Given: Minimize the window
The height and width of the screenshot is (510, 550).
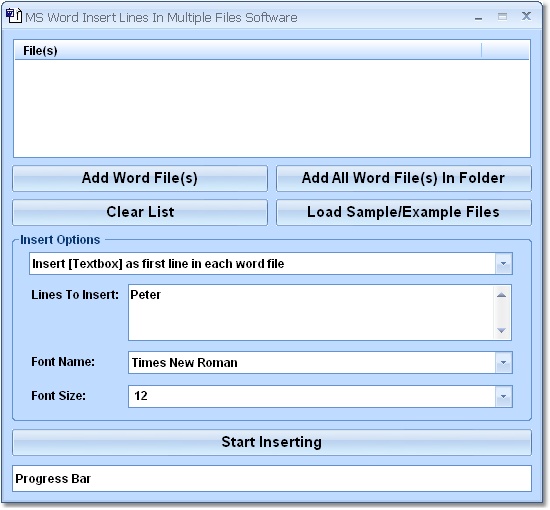Looking at the screenshot, I should [478, 18].
